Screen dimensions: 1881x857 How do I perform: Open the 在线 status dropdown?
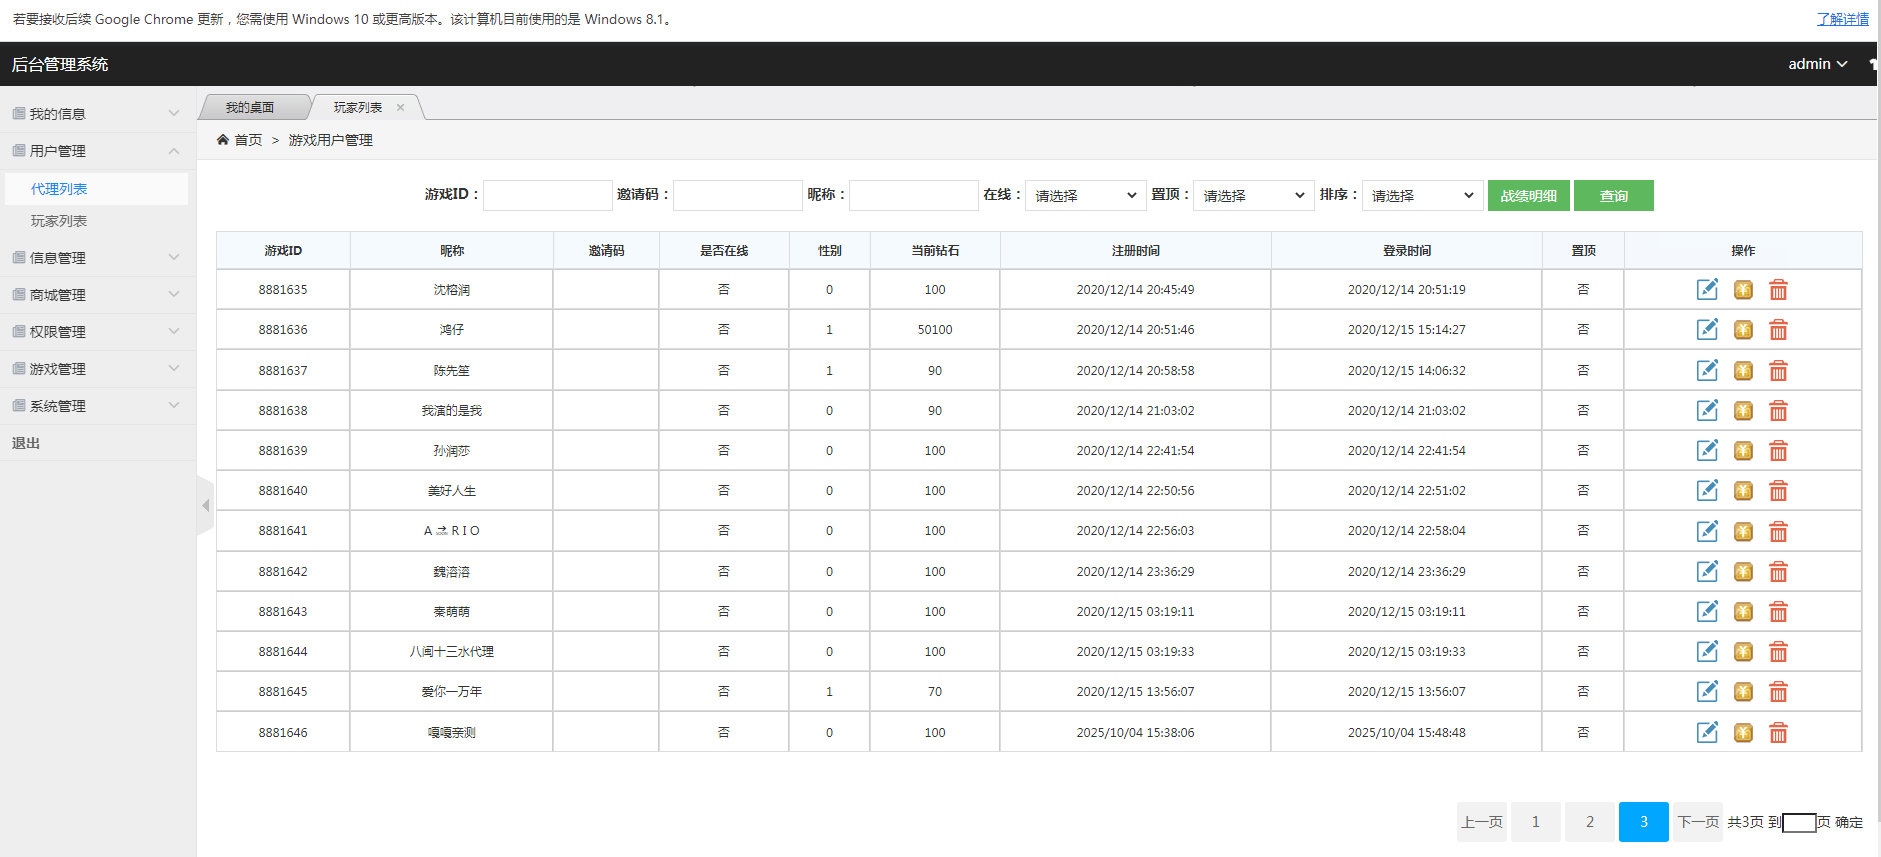(1085, 196)
